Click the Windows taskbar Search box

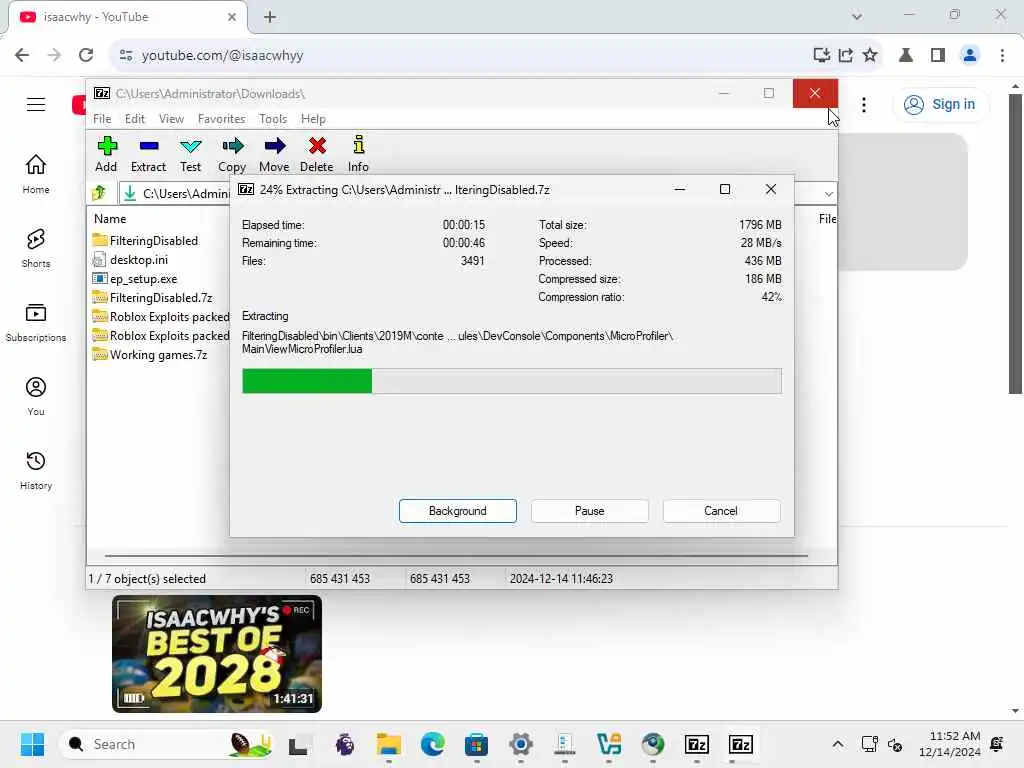pos(167,744)
